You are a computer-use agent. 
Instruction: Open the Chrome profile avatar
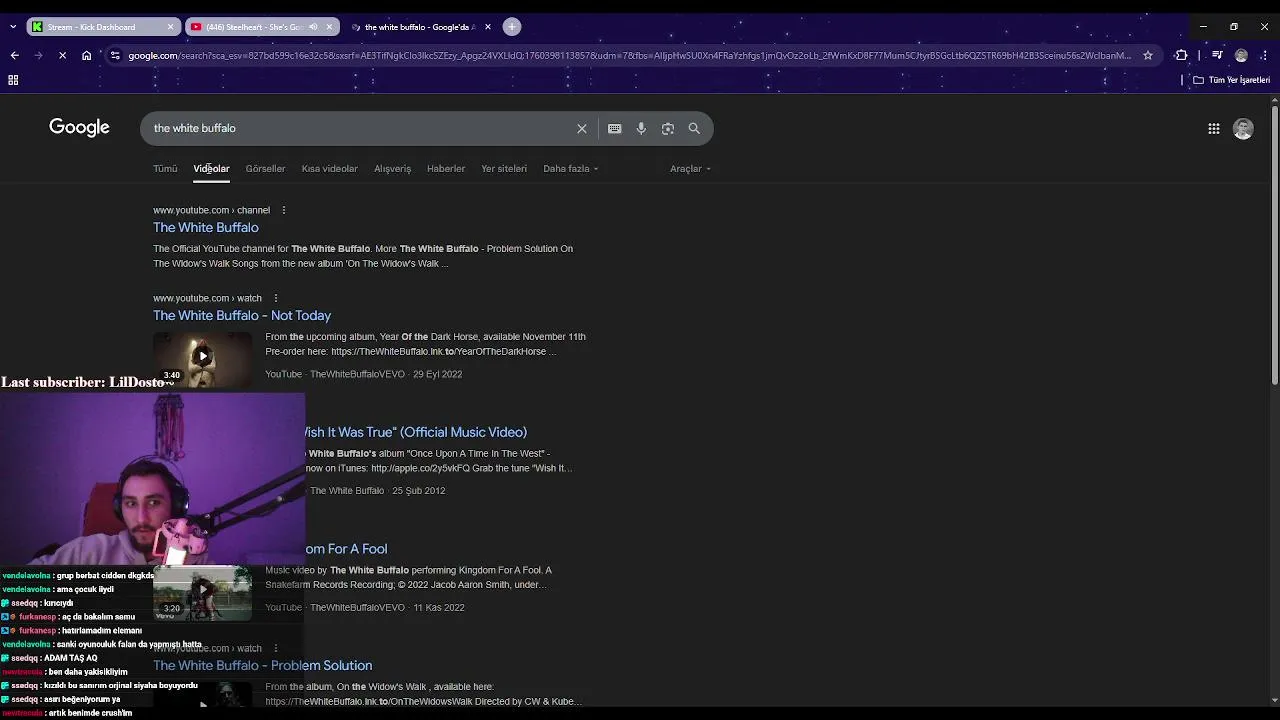point(1241,56)
